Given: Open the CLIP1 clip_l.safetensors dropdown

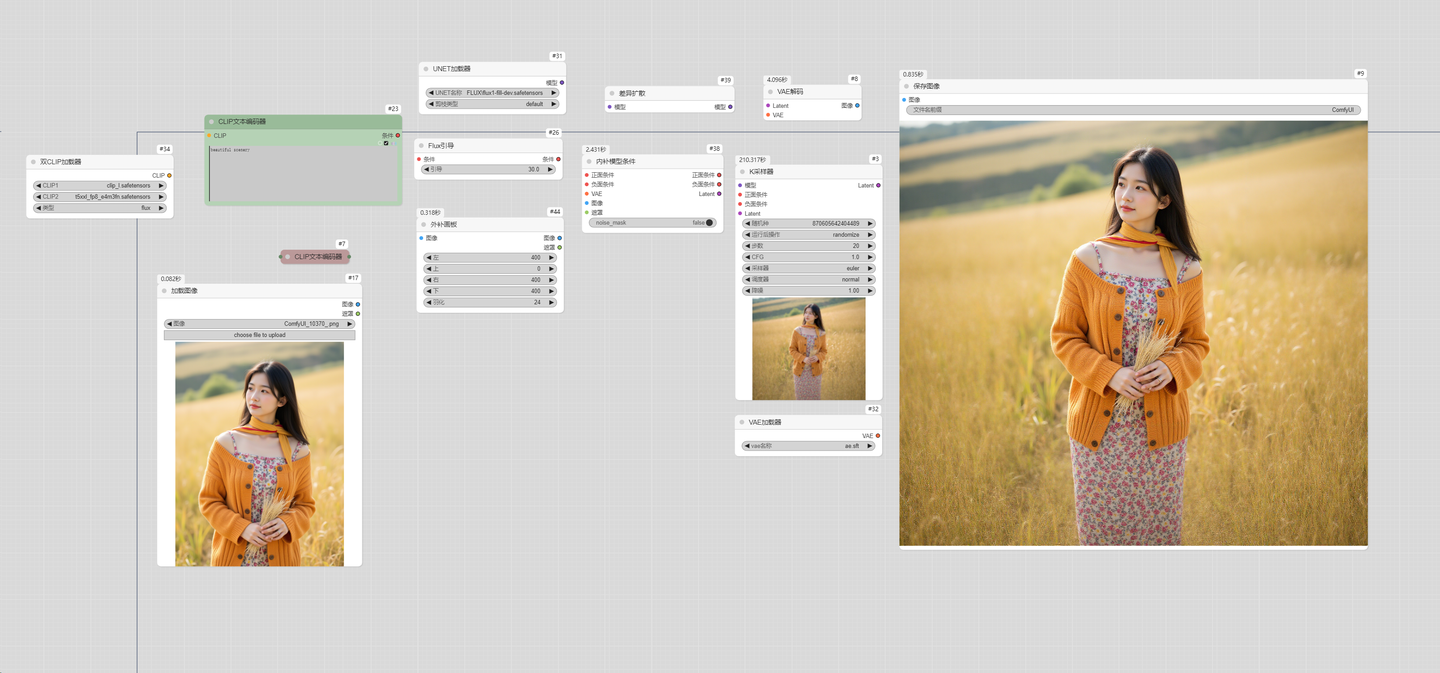Looking at the screenshot, I should tap(100, 186).
